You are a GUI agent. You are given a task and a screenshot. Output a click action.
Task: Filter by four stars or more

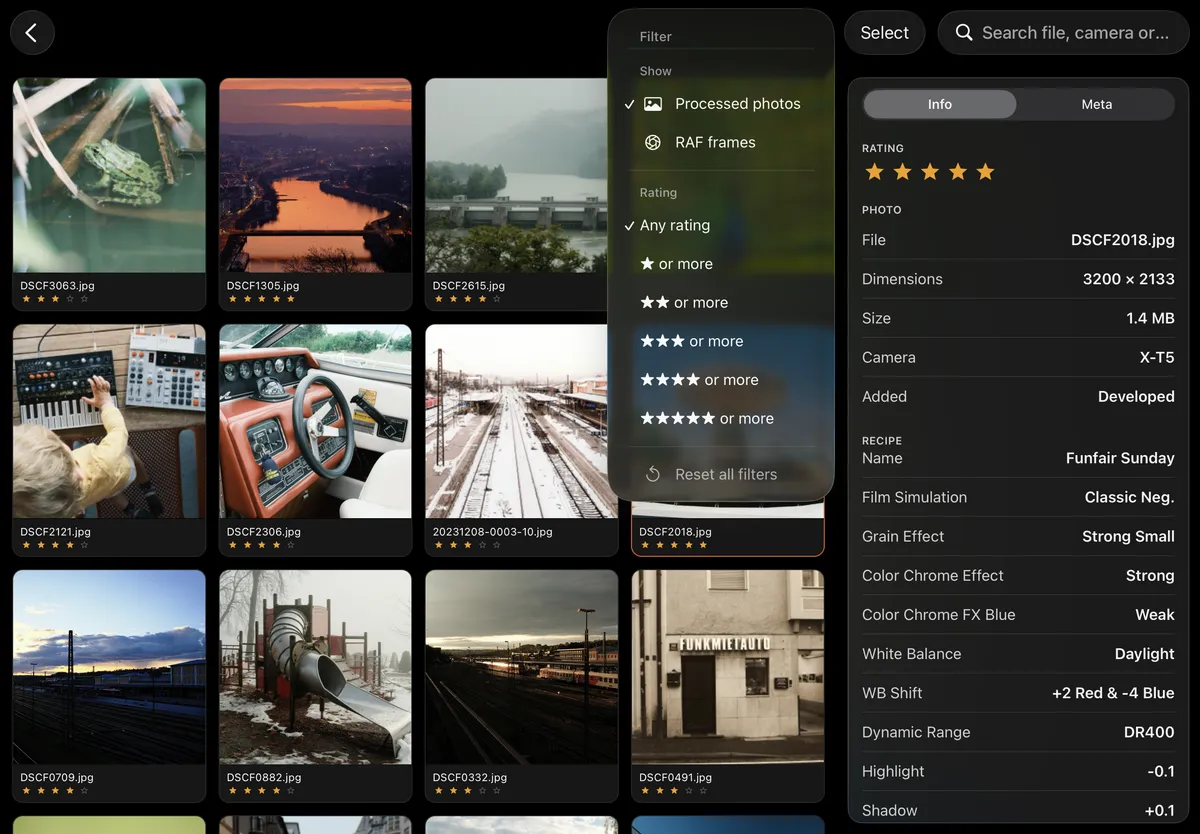click(x=721, y=381)
